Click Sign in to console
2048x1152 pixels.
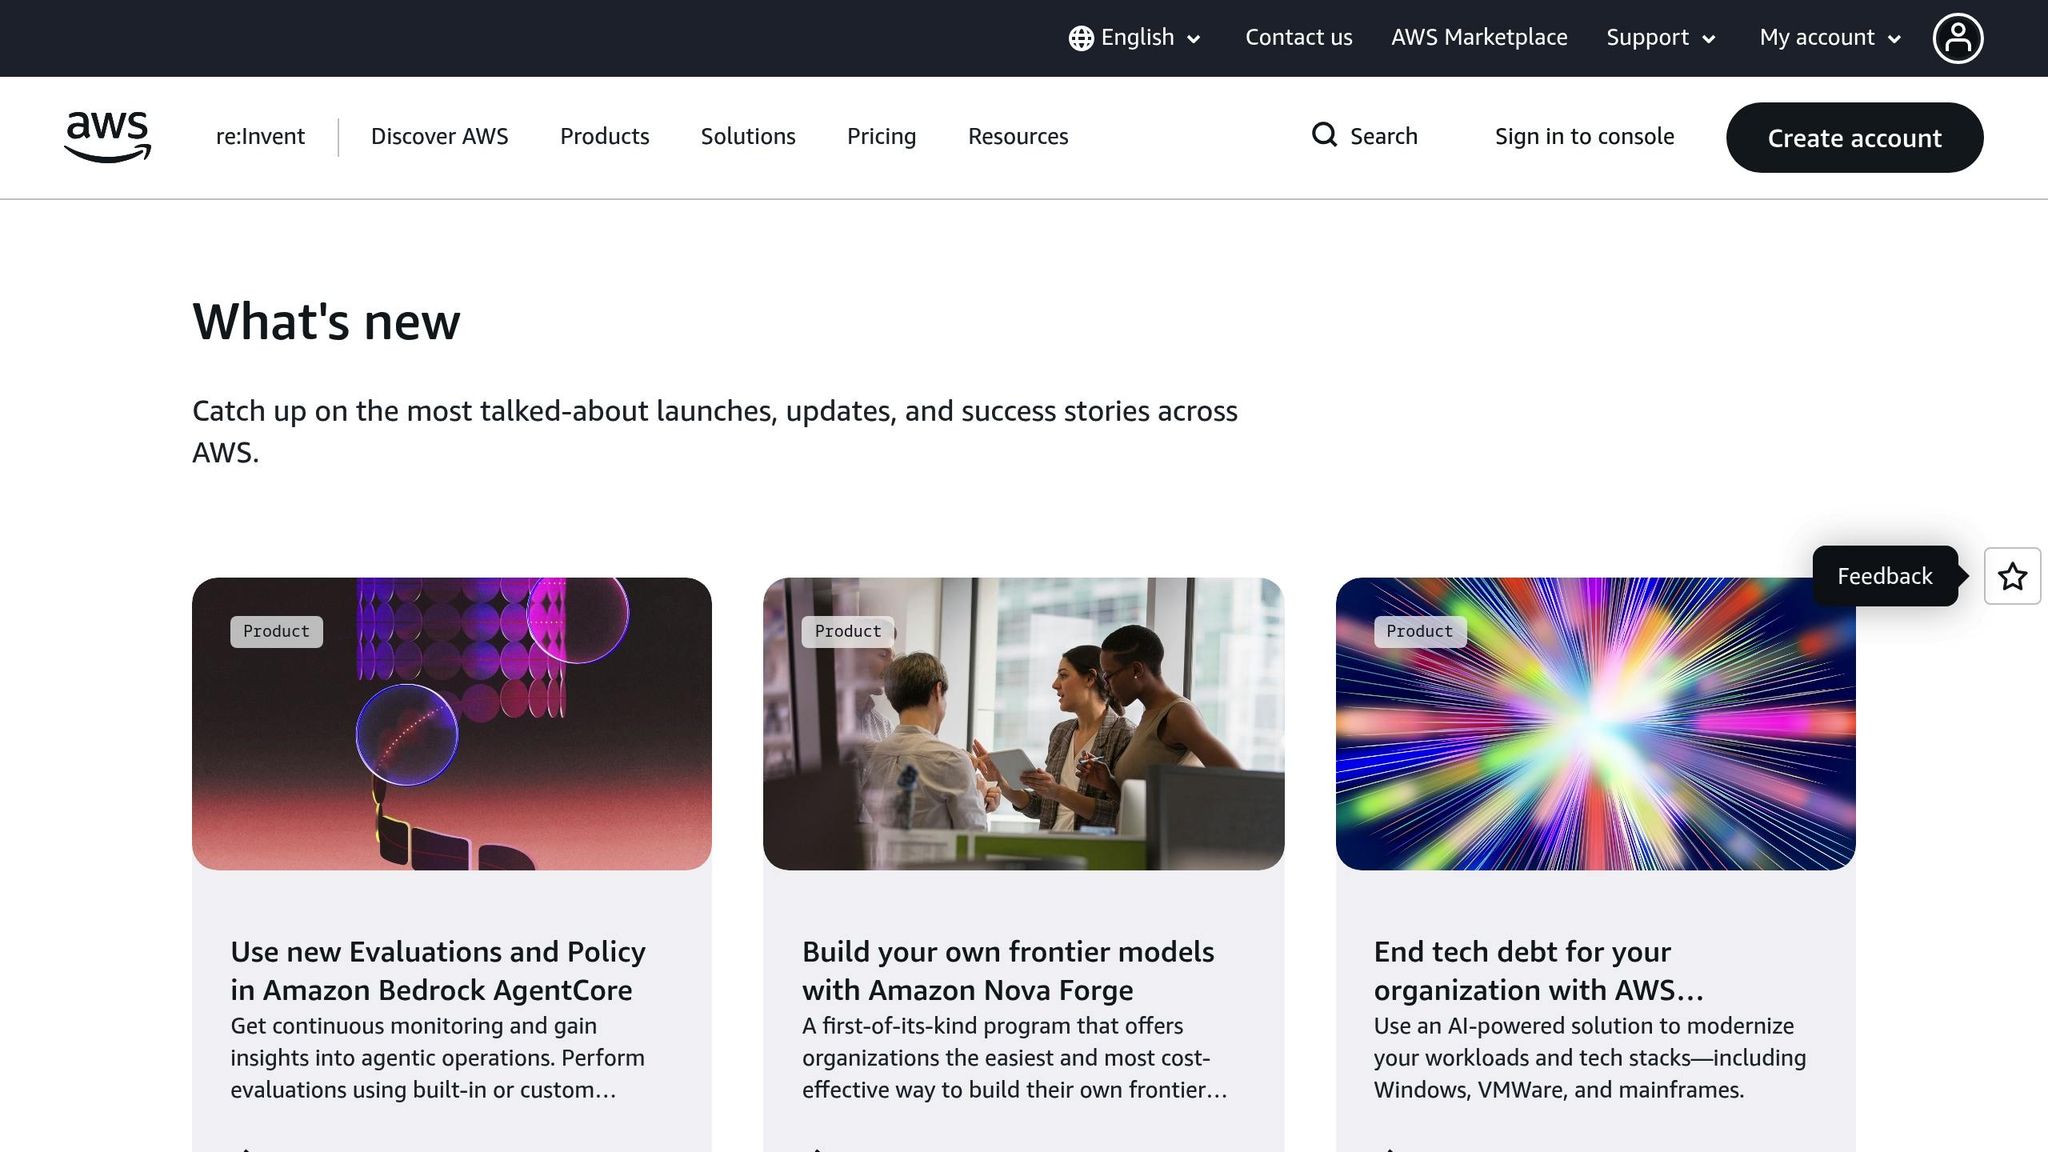pos(1584,136)
